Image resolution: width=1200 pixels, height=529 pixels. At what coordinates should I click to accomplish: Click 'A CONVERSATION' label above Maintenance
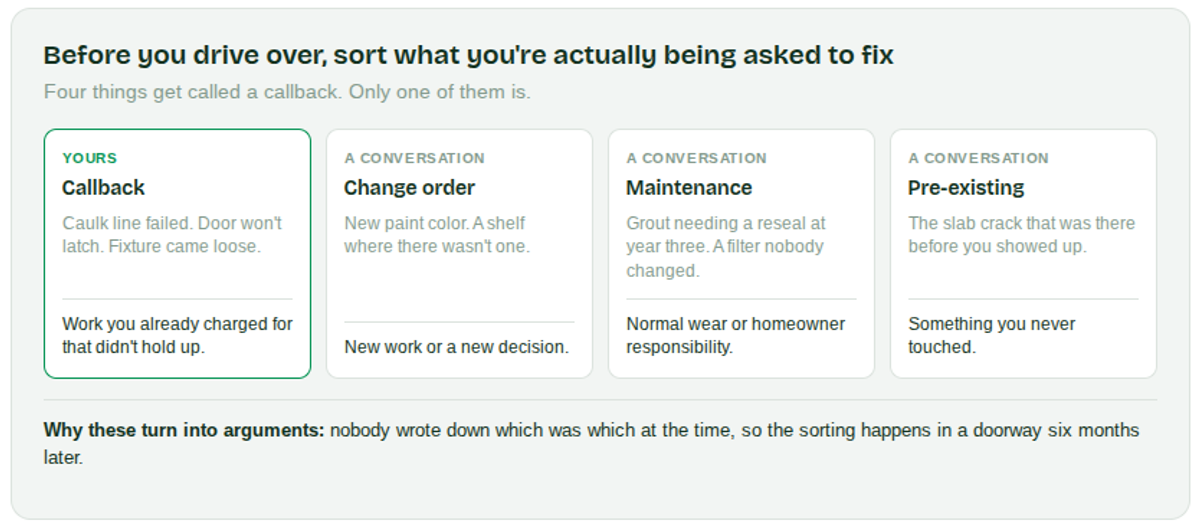[x=696, y=158]
